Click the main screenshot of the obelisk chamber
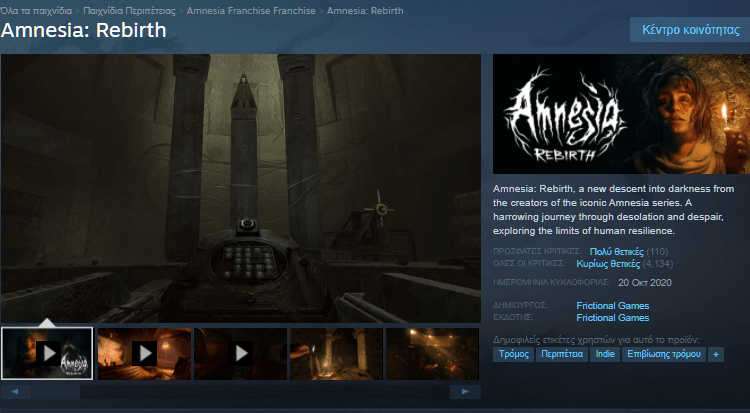The height and width of the screenshot is (413, 750). 241,188
